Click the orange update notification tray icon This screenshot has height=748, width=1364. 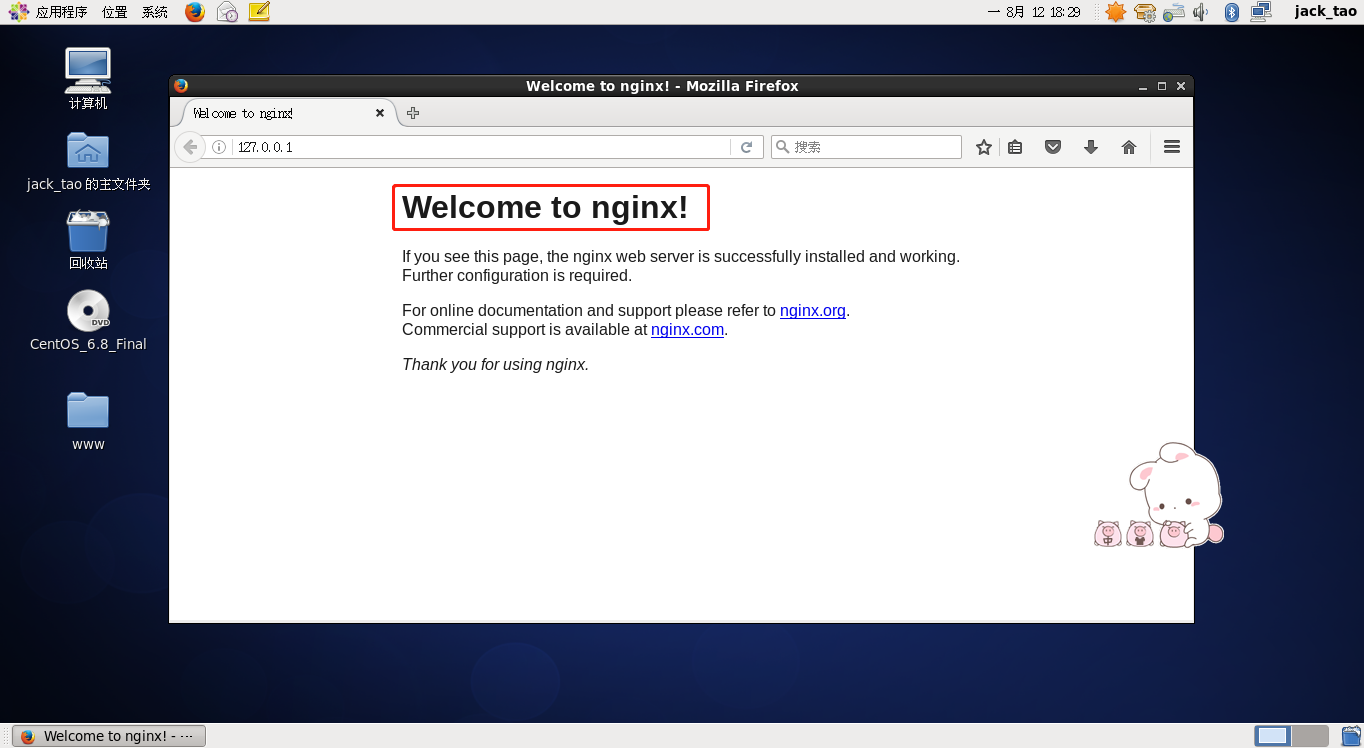[x=1116, y=12]
